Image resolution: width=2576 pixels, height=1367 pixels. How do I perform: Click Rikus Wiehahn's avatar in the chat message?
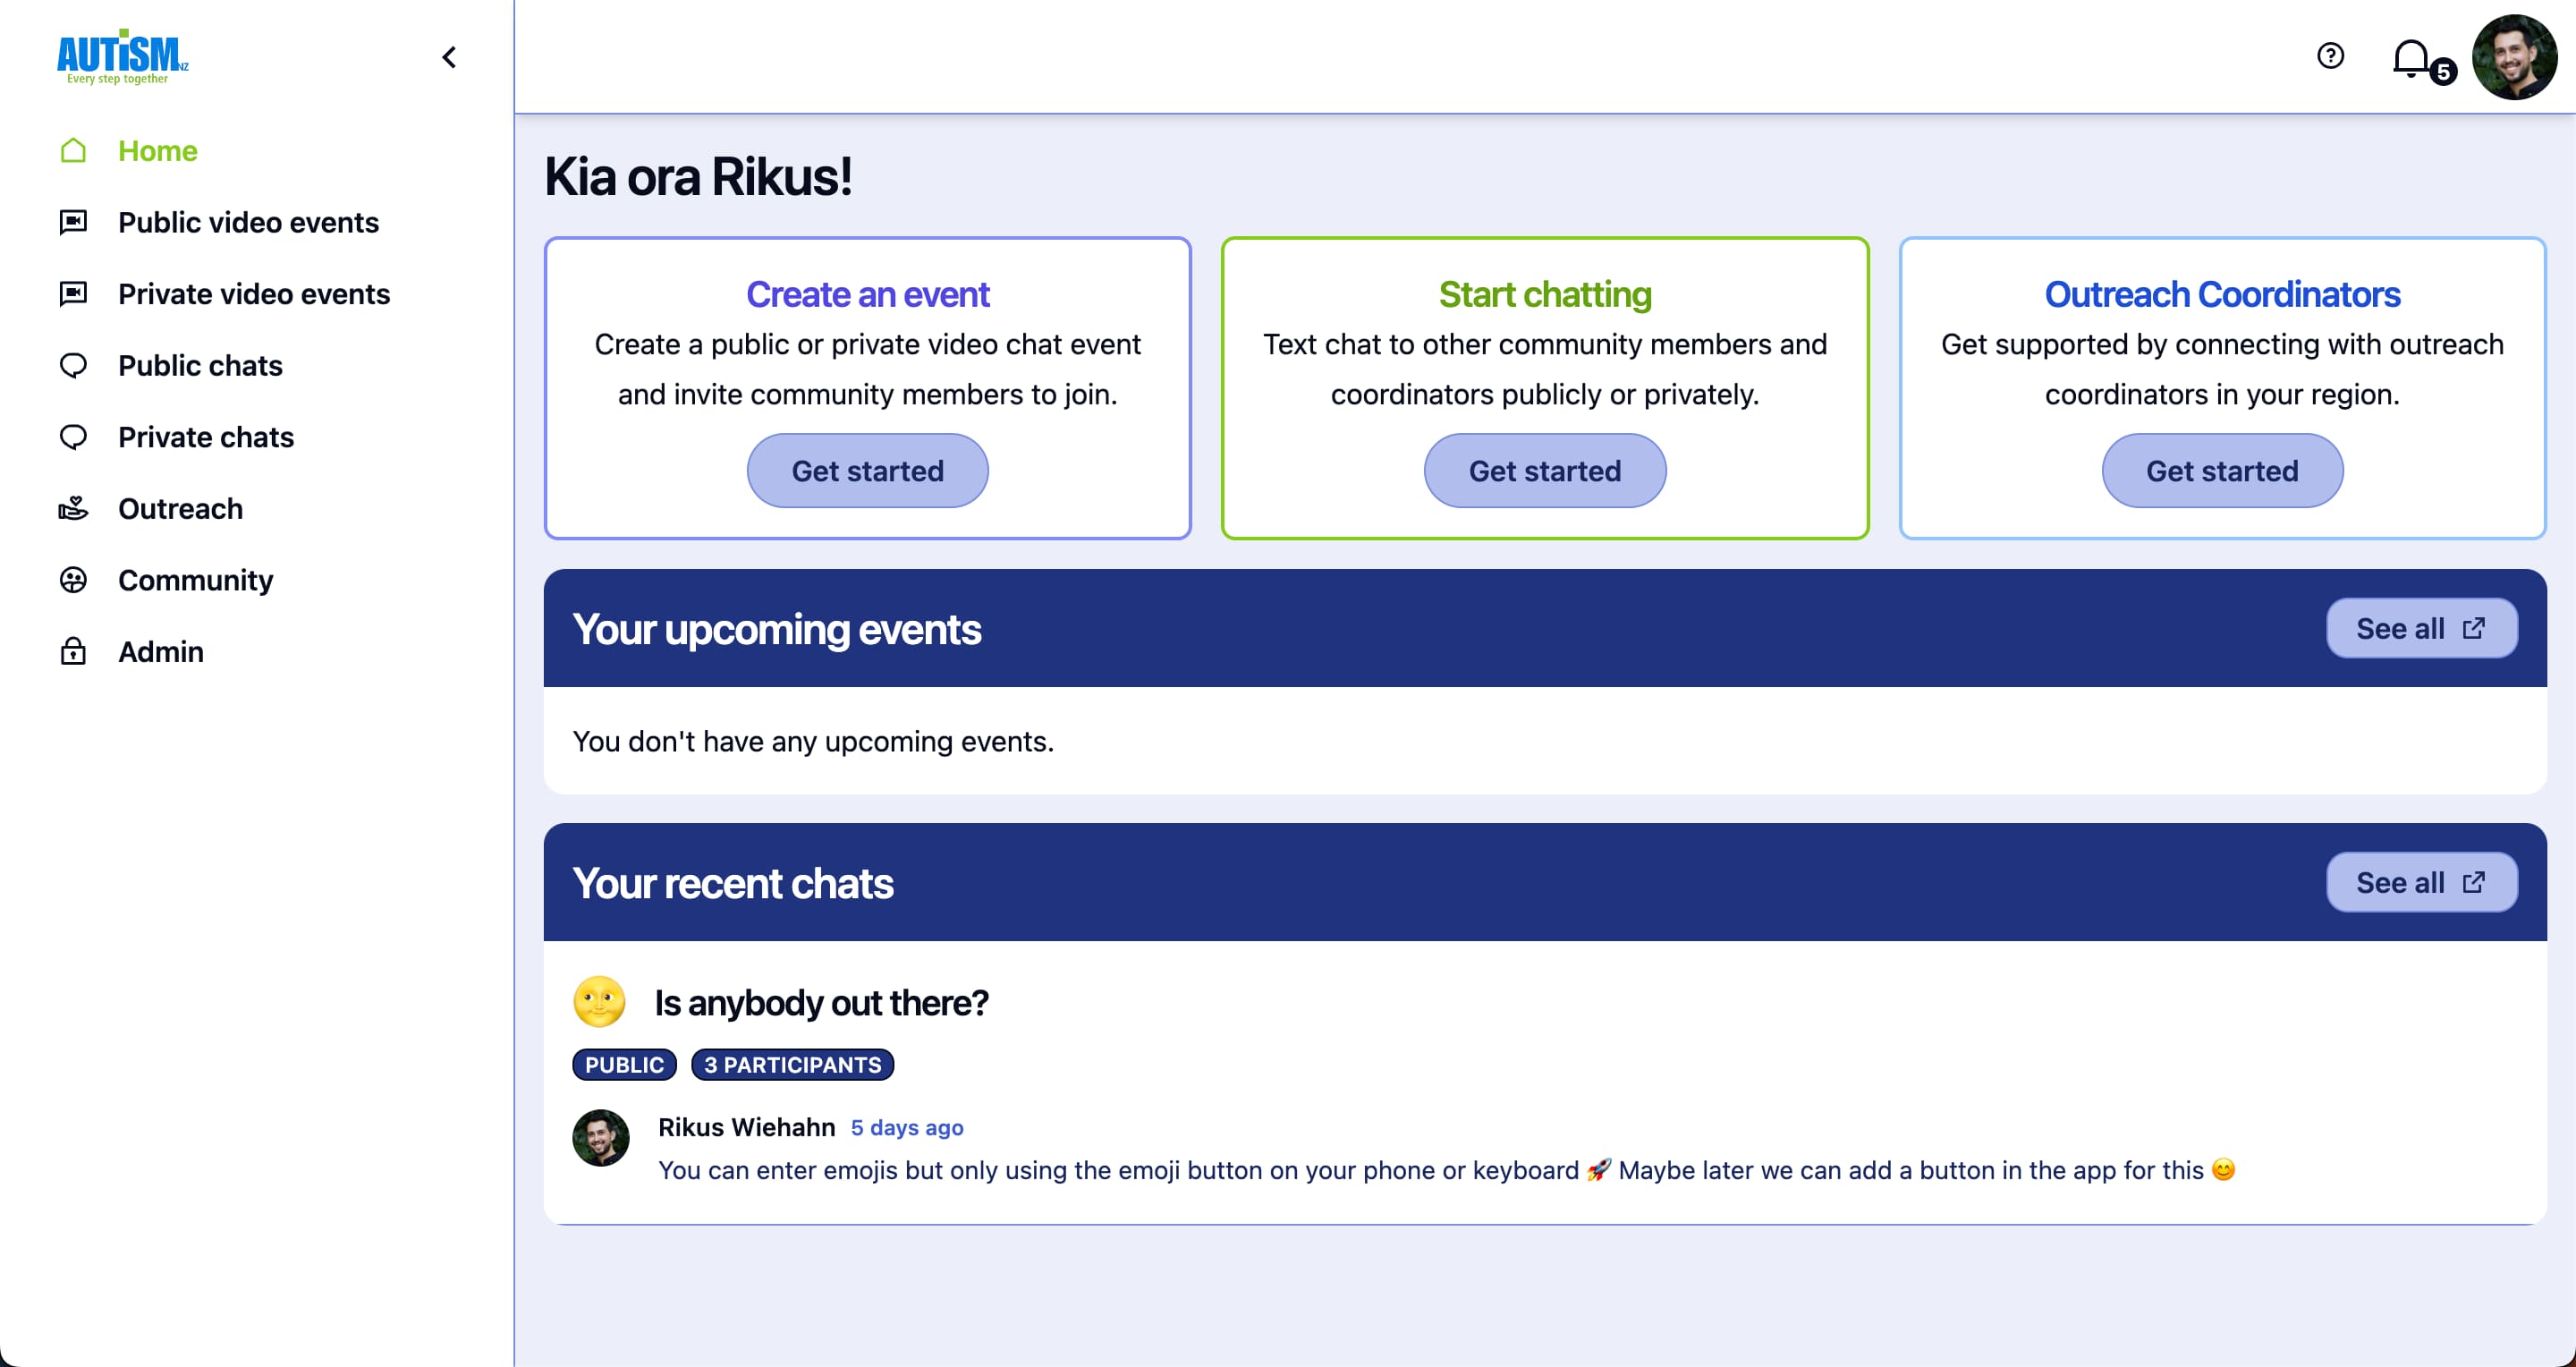(600, 1138)
